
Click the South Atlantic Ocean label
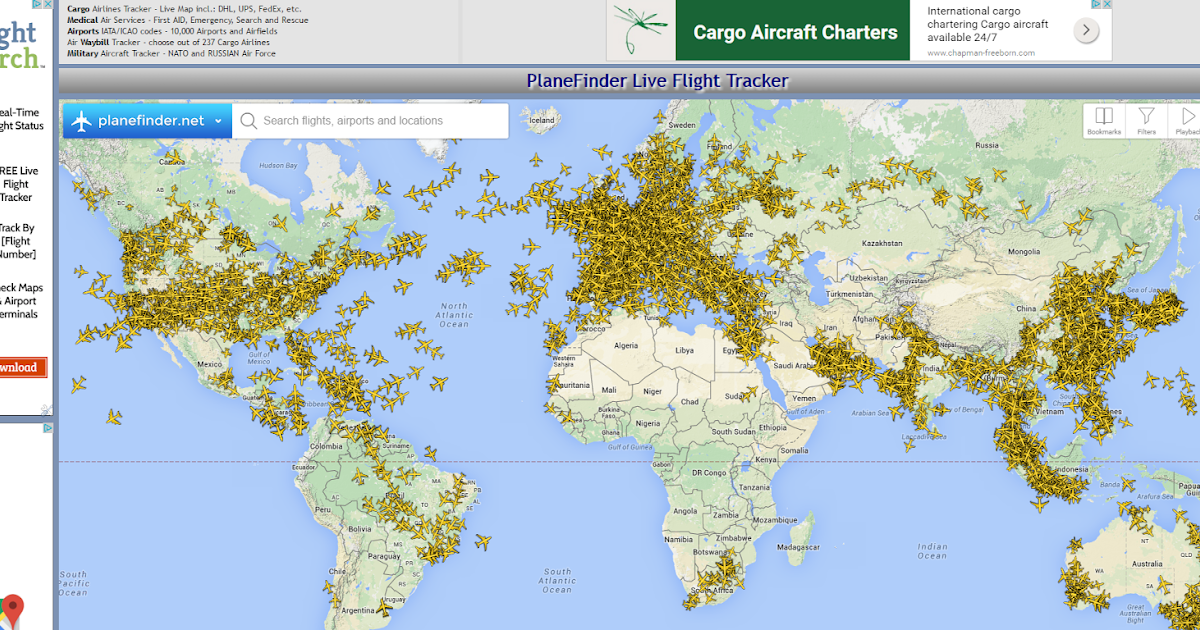558,581
